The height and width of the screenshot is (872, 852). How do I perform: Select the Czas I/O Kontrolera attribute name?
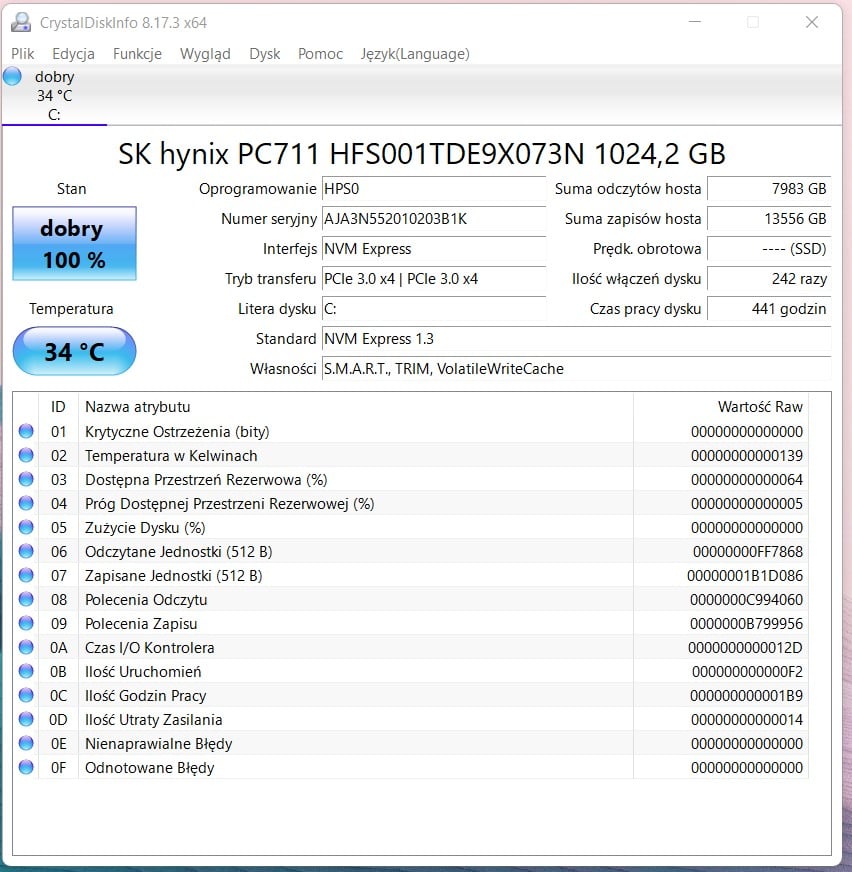coord(149,647)
